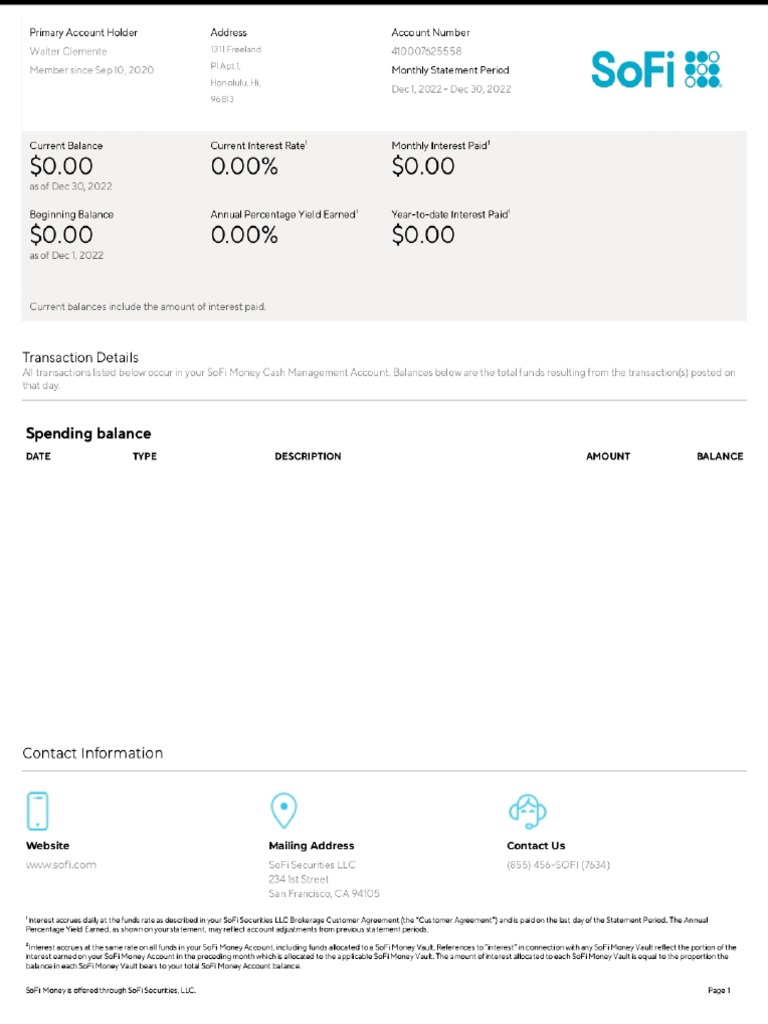Click the SoFi logo
Image resolution: width=768 pixels, height=1024 pixels.
[655, 69]
